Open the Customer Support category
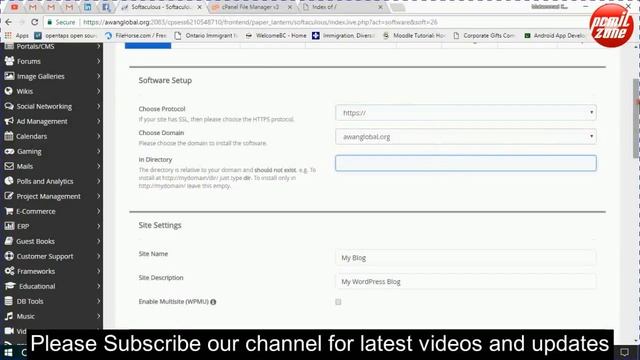Screen dimensions: 640x360 click(51, 256)
